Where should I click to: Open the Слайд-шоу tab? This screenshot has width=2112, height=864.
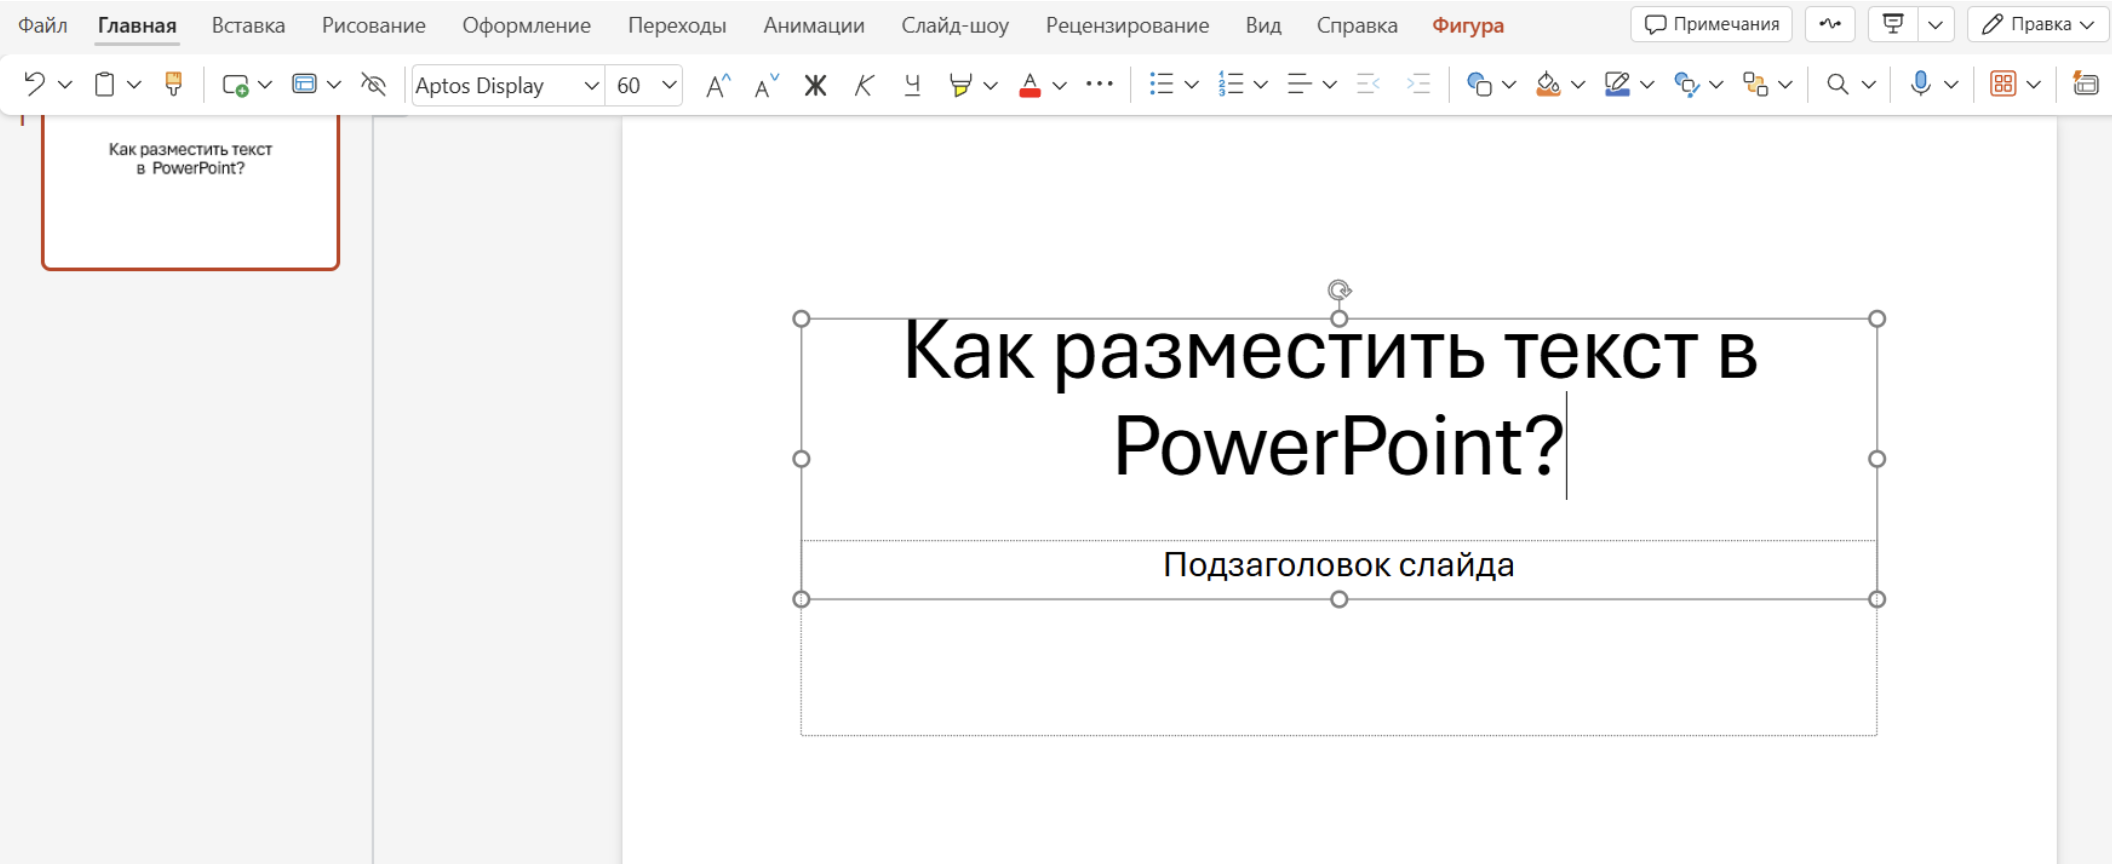[955, 25]
